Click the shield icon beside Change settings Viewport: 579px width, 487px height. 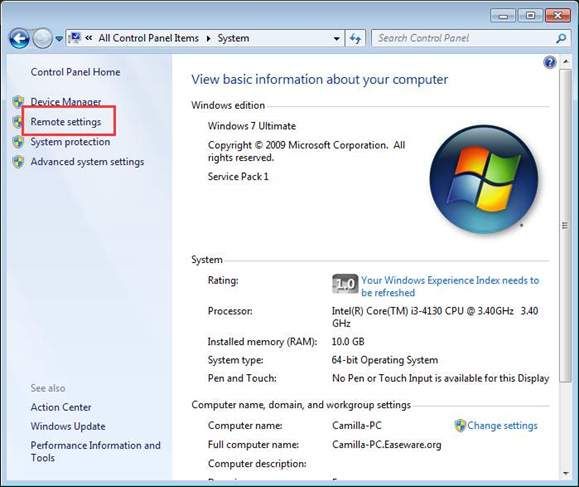click(460, 426)
